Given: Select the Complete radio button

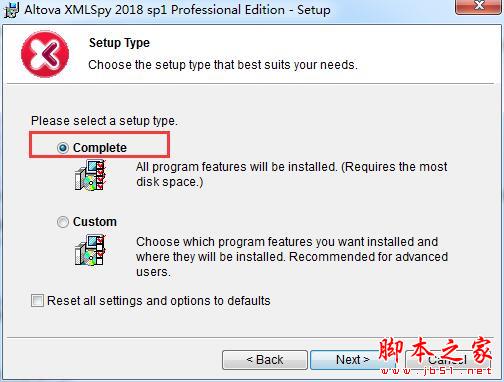Looking at the screenshot, I should pos(63,148).
